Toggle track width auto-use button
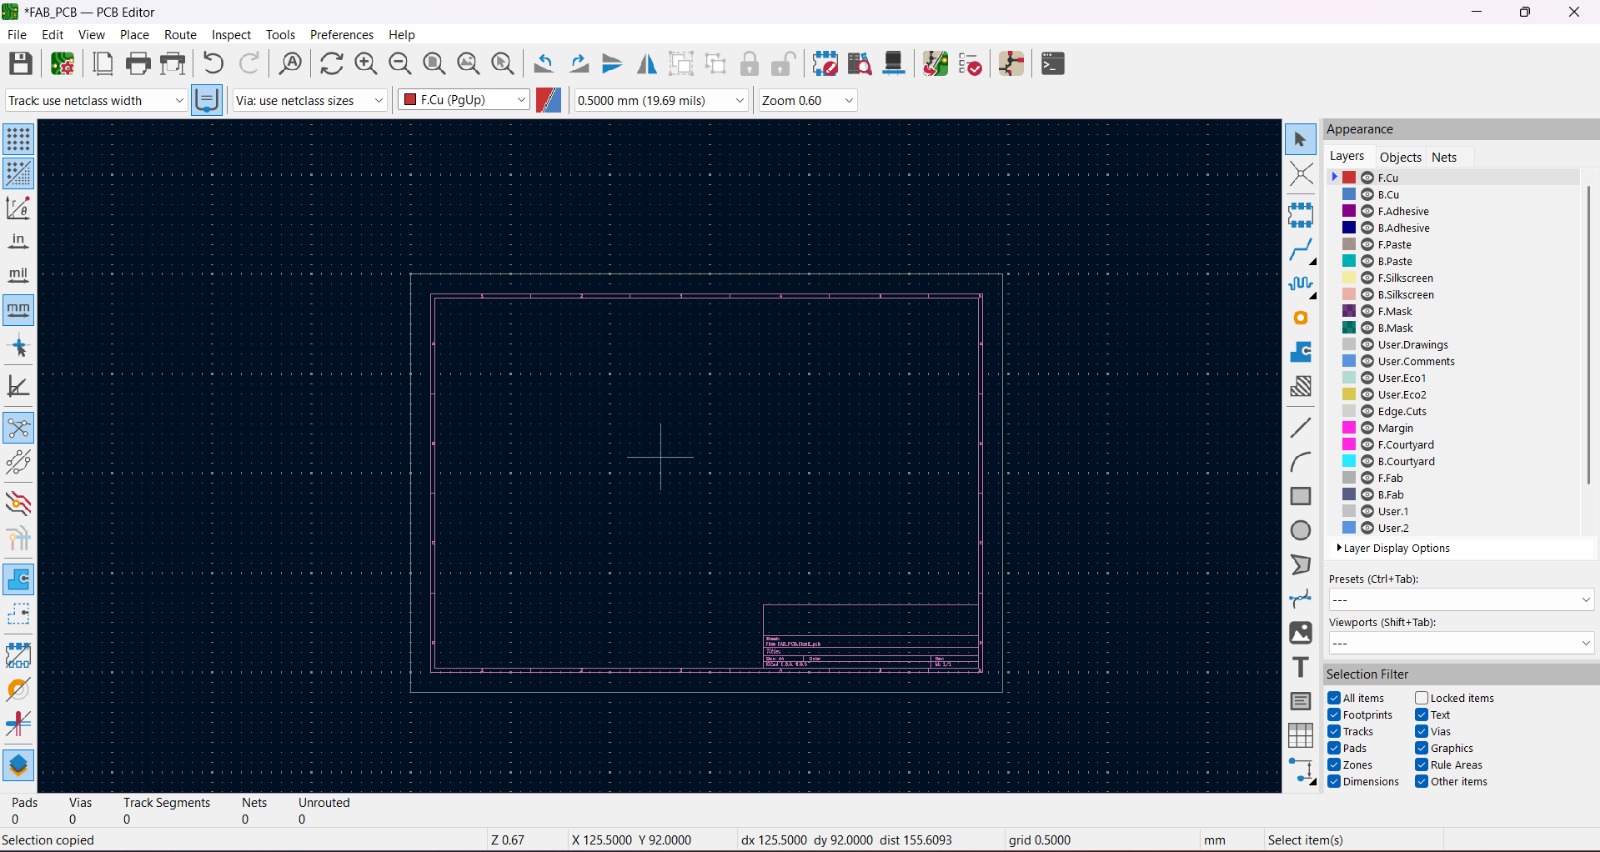 [206, 100]
